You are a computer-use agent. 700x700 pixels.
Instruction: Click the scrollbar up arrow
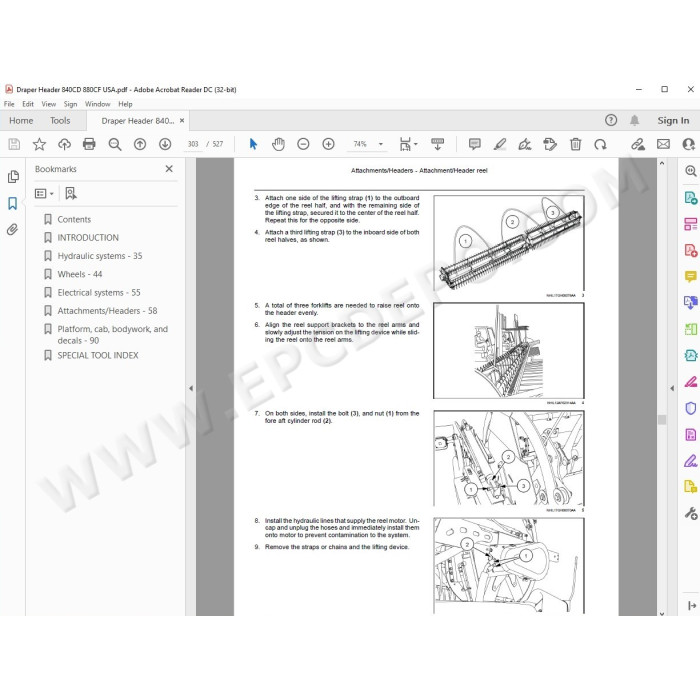(662, 163)
